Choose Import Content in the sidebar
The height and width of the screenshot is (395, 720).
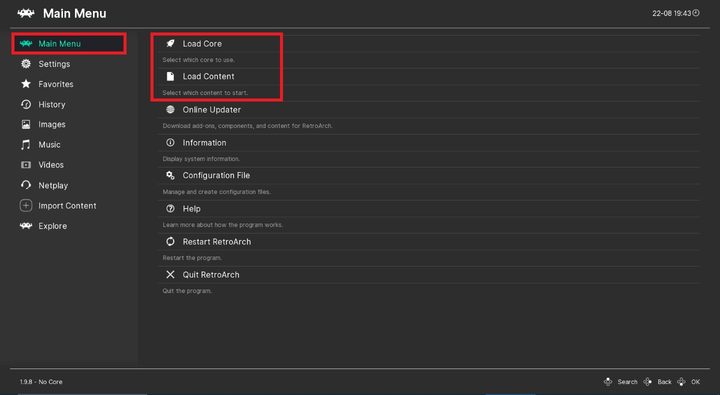[69, 205]
